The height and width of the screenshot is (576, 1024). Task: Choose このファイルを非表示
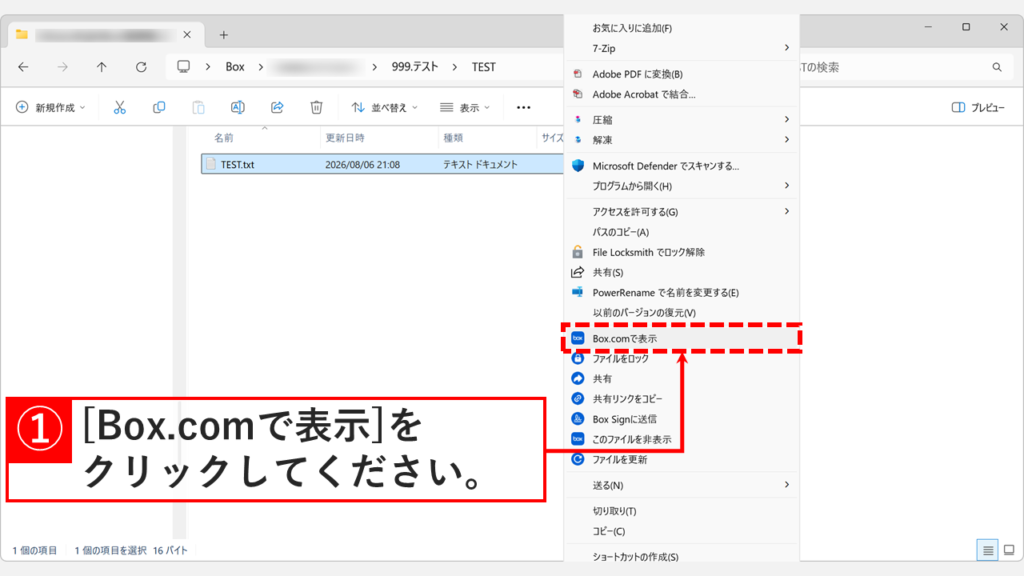coord(681,440)
